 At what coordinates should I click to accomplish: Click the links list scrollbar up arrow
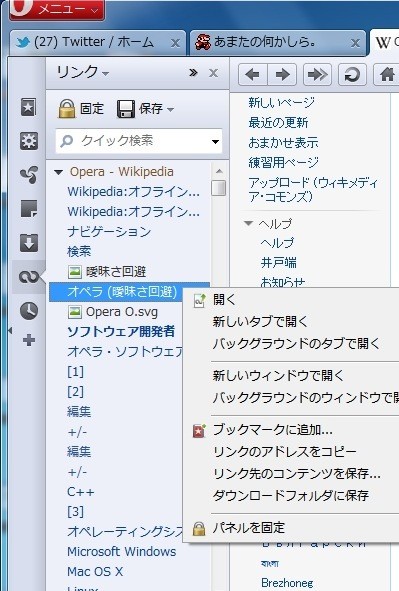(x=219, y=171)
